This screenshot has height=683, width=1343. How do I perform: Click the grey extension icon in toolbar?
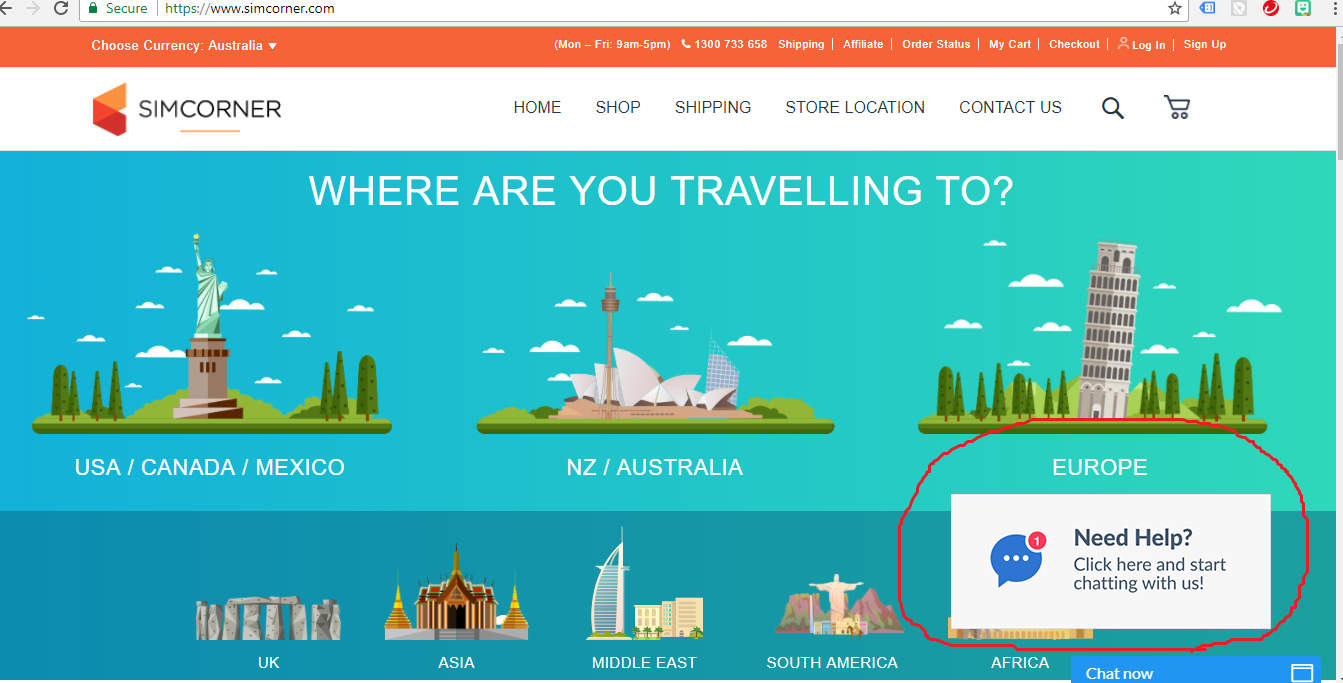pos(1239,8)
